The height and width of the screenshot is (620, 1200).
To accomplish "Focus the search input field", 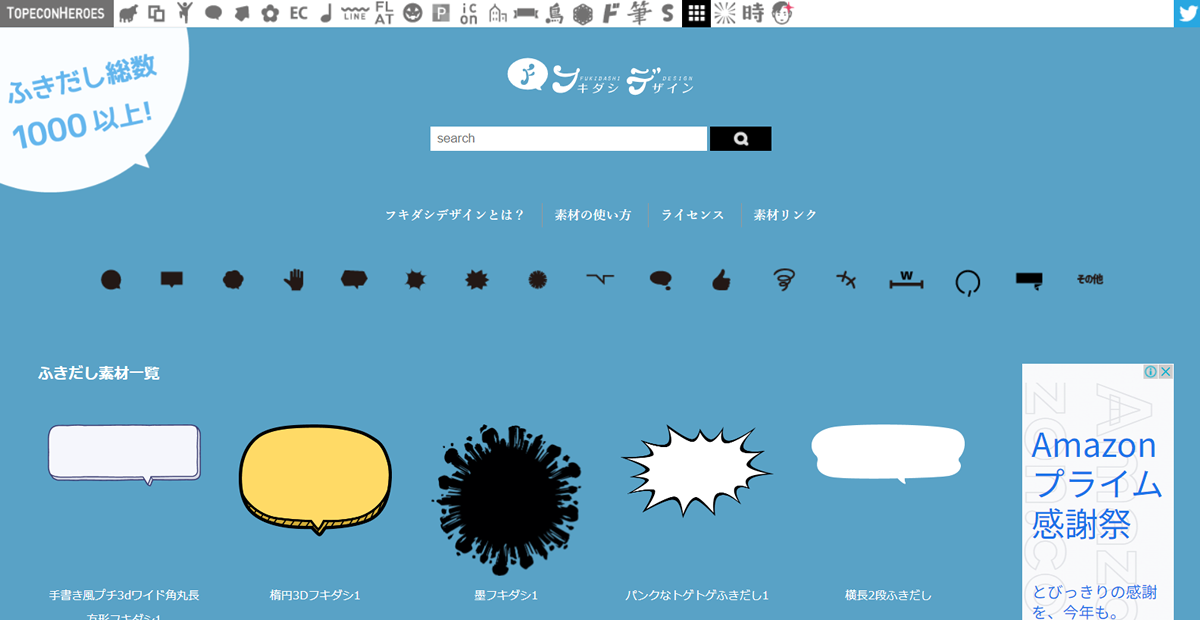I will (x=568, y=138).
